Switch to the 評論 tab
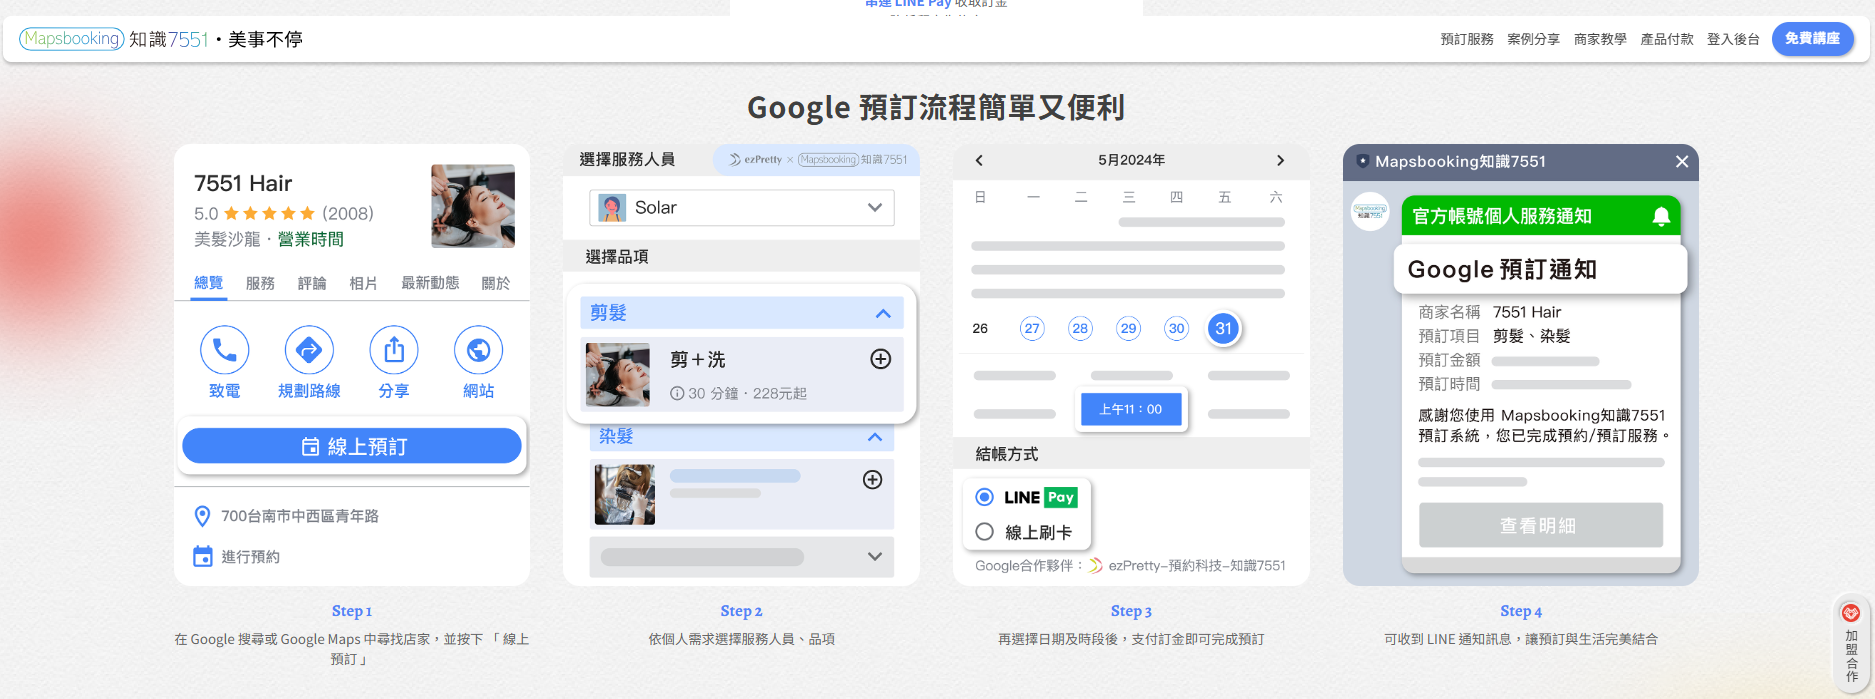The height and width of the screenshot is (699, 1875). (311, 283)
